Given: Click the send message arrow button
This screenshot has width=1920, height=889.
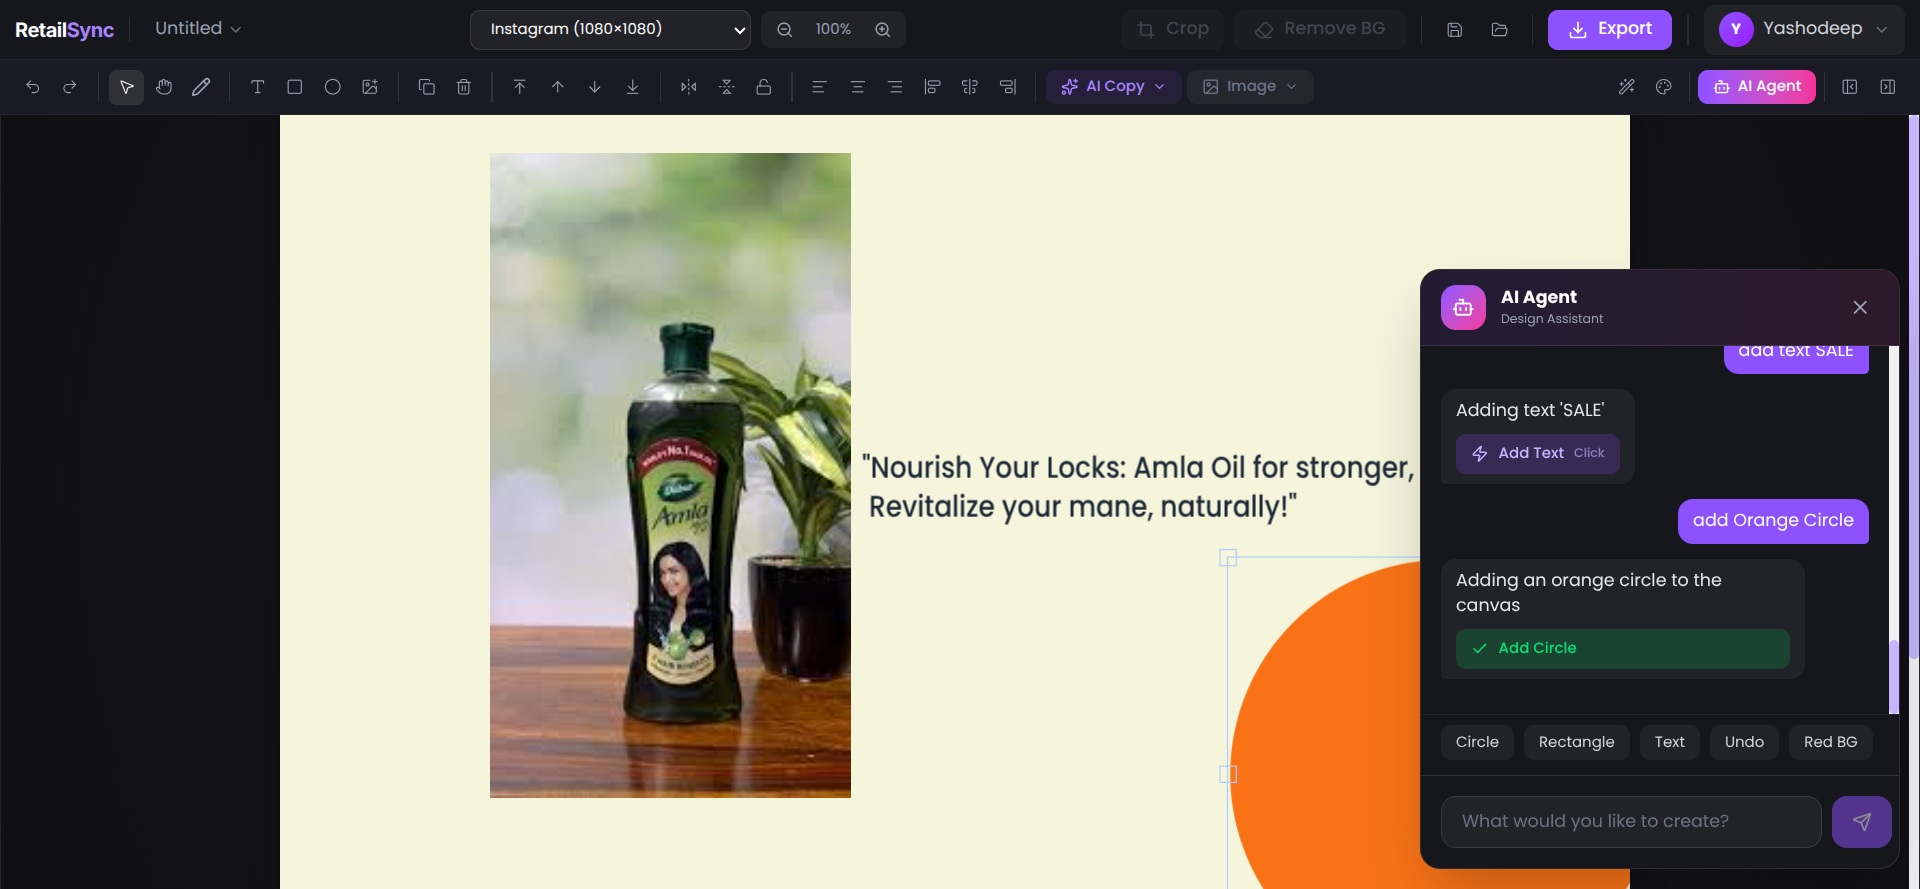Looking at the screenshot, I should 1862,822.
